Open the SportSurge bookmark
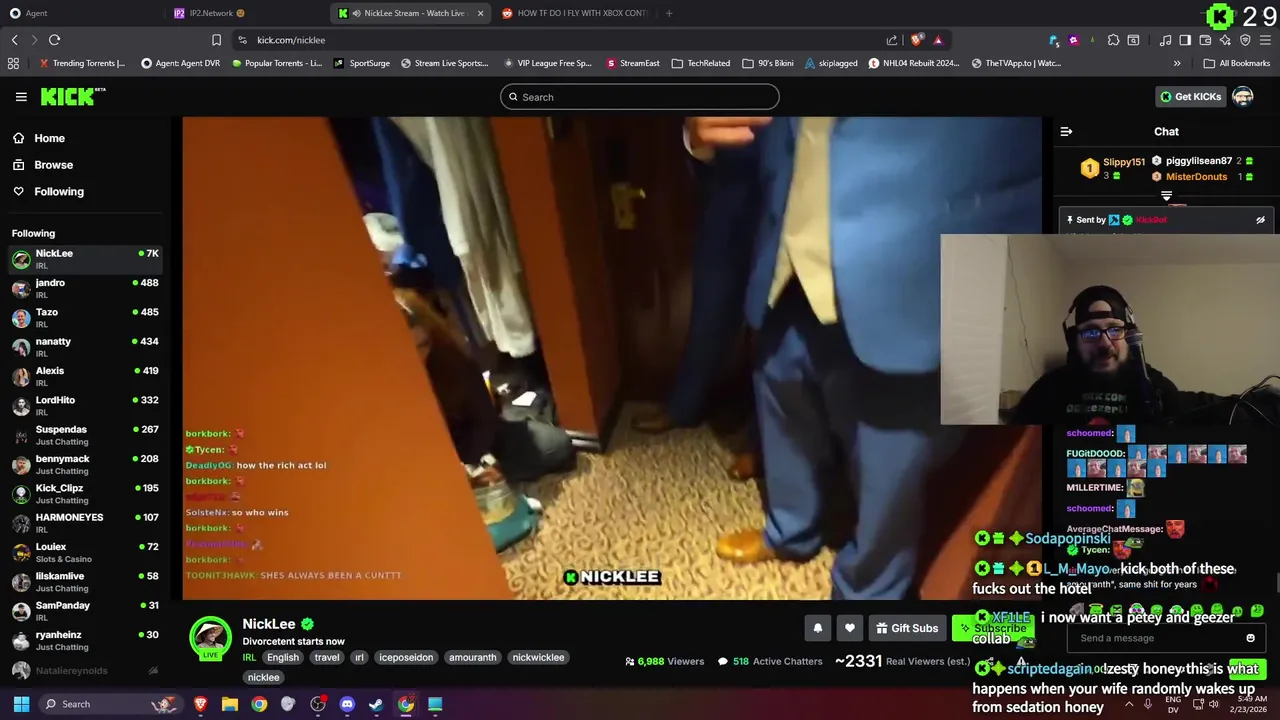 (x=362, y=63)
